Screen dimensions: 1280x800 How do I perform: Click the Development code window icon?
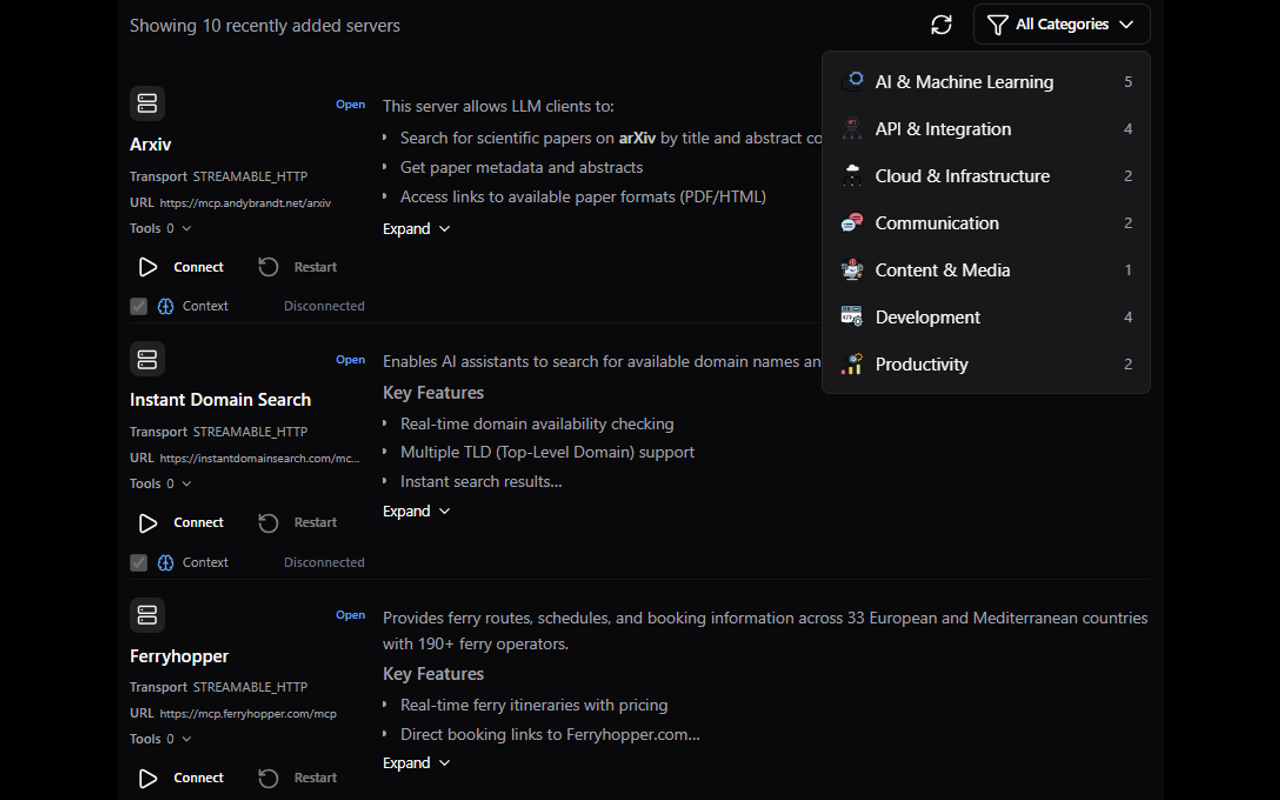[852, 316]
